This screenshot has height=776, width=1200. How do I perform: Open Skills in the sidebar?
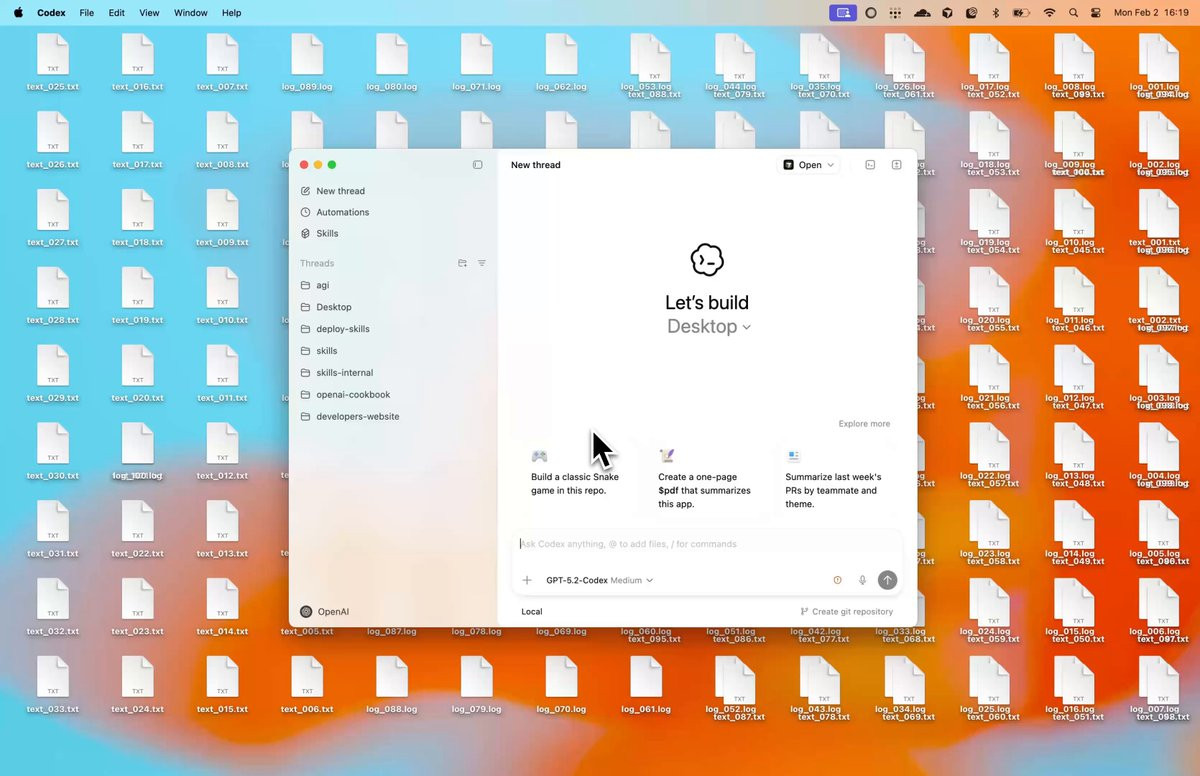click(x=393, y=233)
